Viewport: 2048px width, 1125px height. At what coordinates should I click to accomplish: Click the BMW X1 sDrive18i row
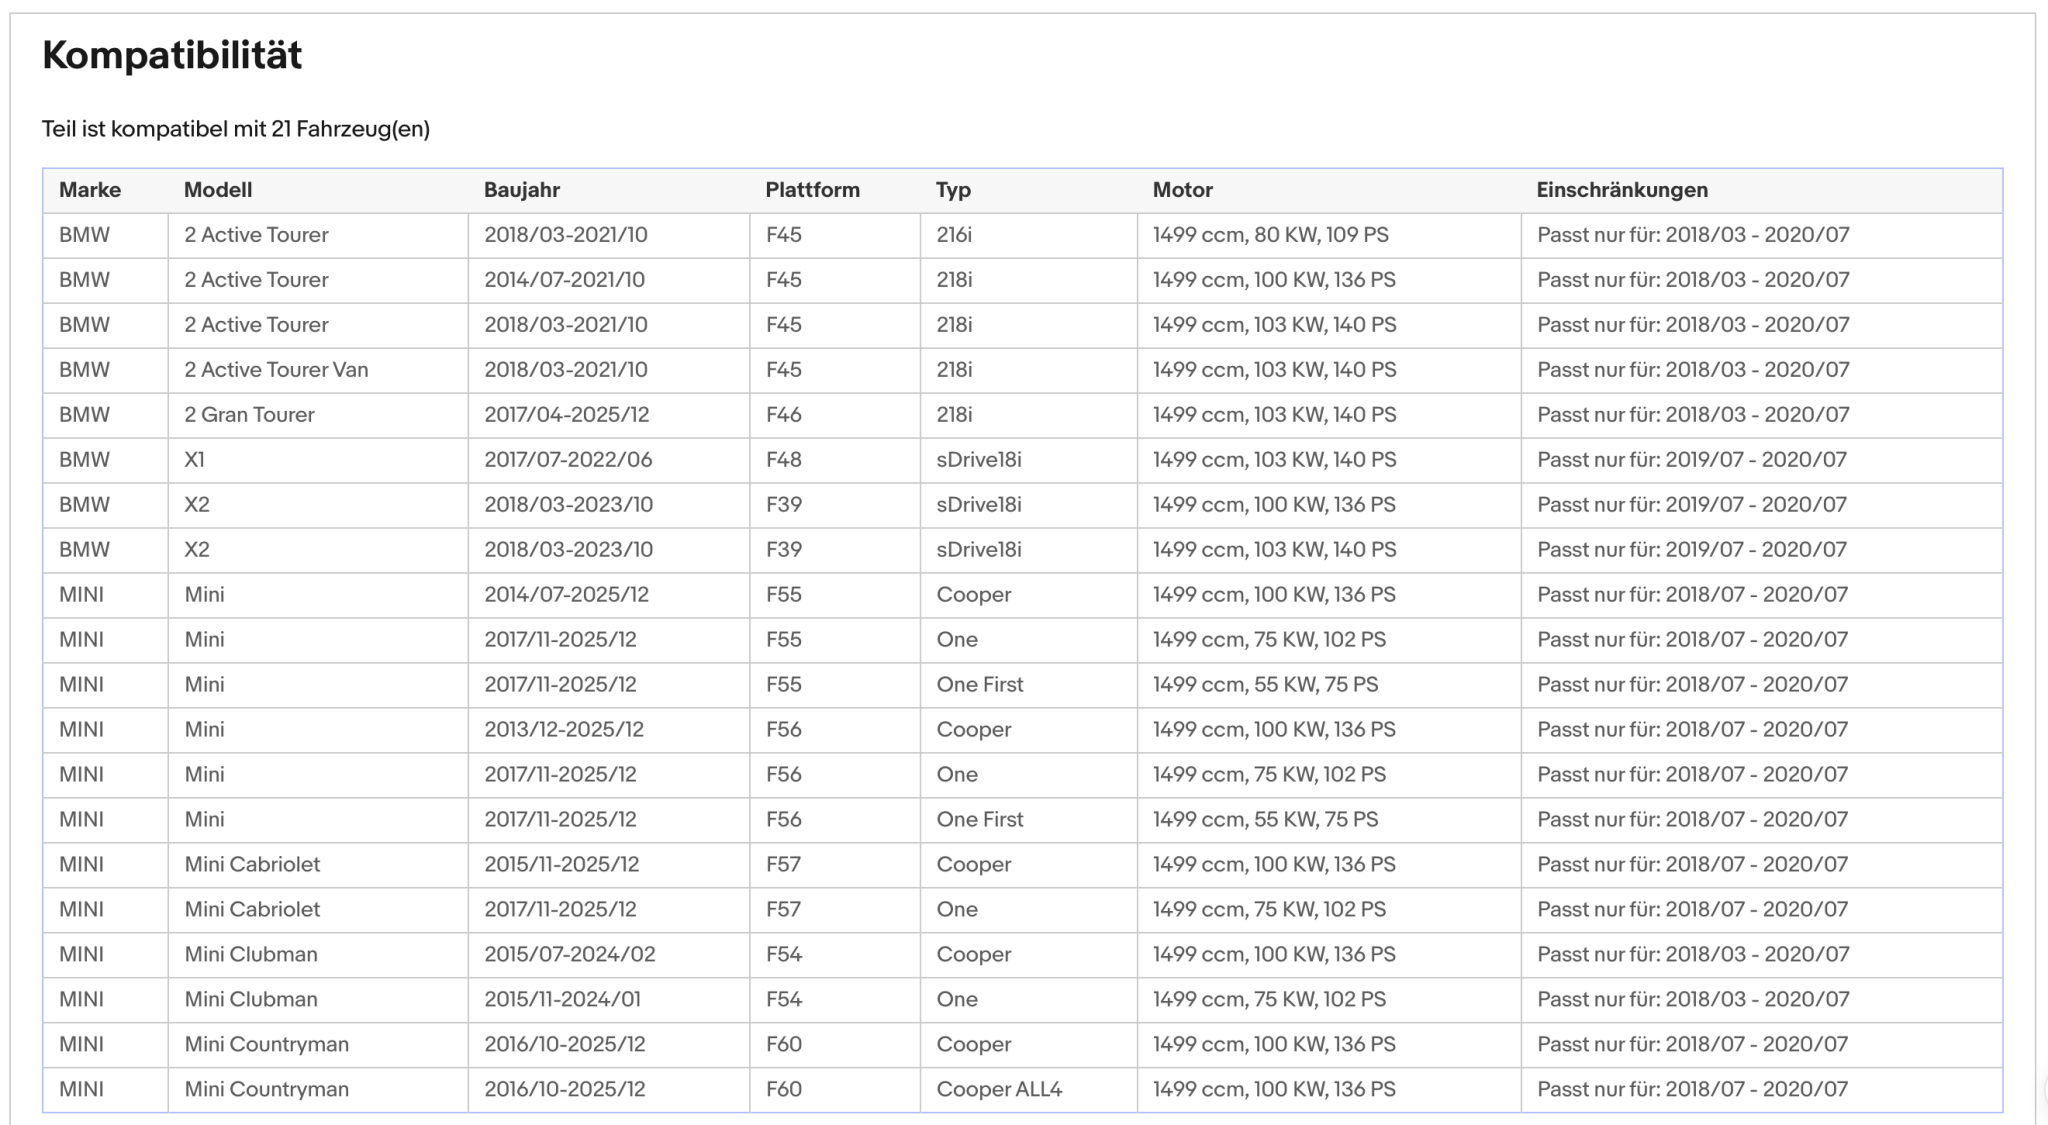click(x=1022, y=460)
